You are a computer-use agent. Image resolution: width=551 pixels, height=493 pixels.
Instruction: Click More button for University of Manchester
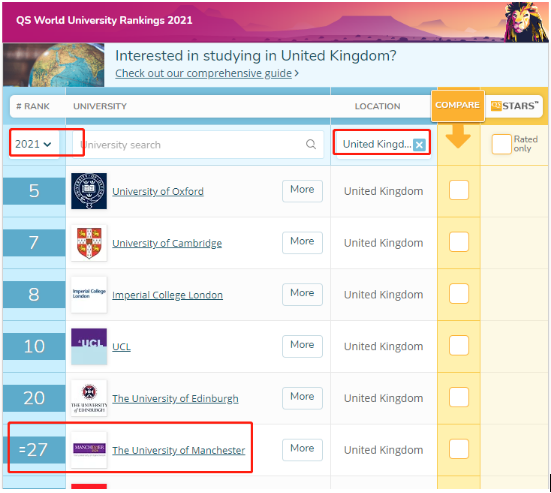(302, 449)
